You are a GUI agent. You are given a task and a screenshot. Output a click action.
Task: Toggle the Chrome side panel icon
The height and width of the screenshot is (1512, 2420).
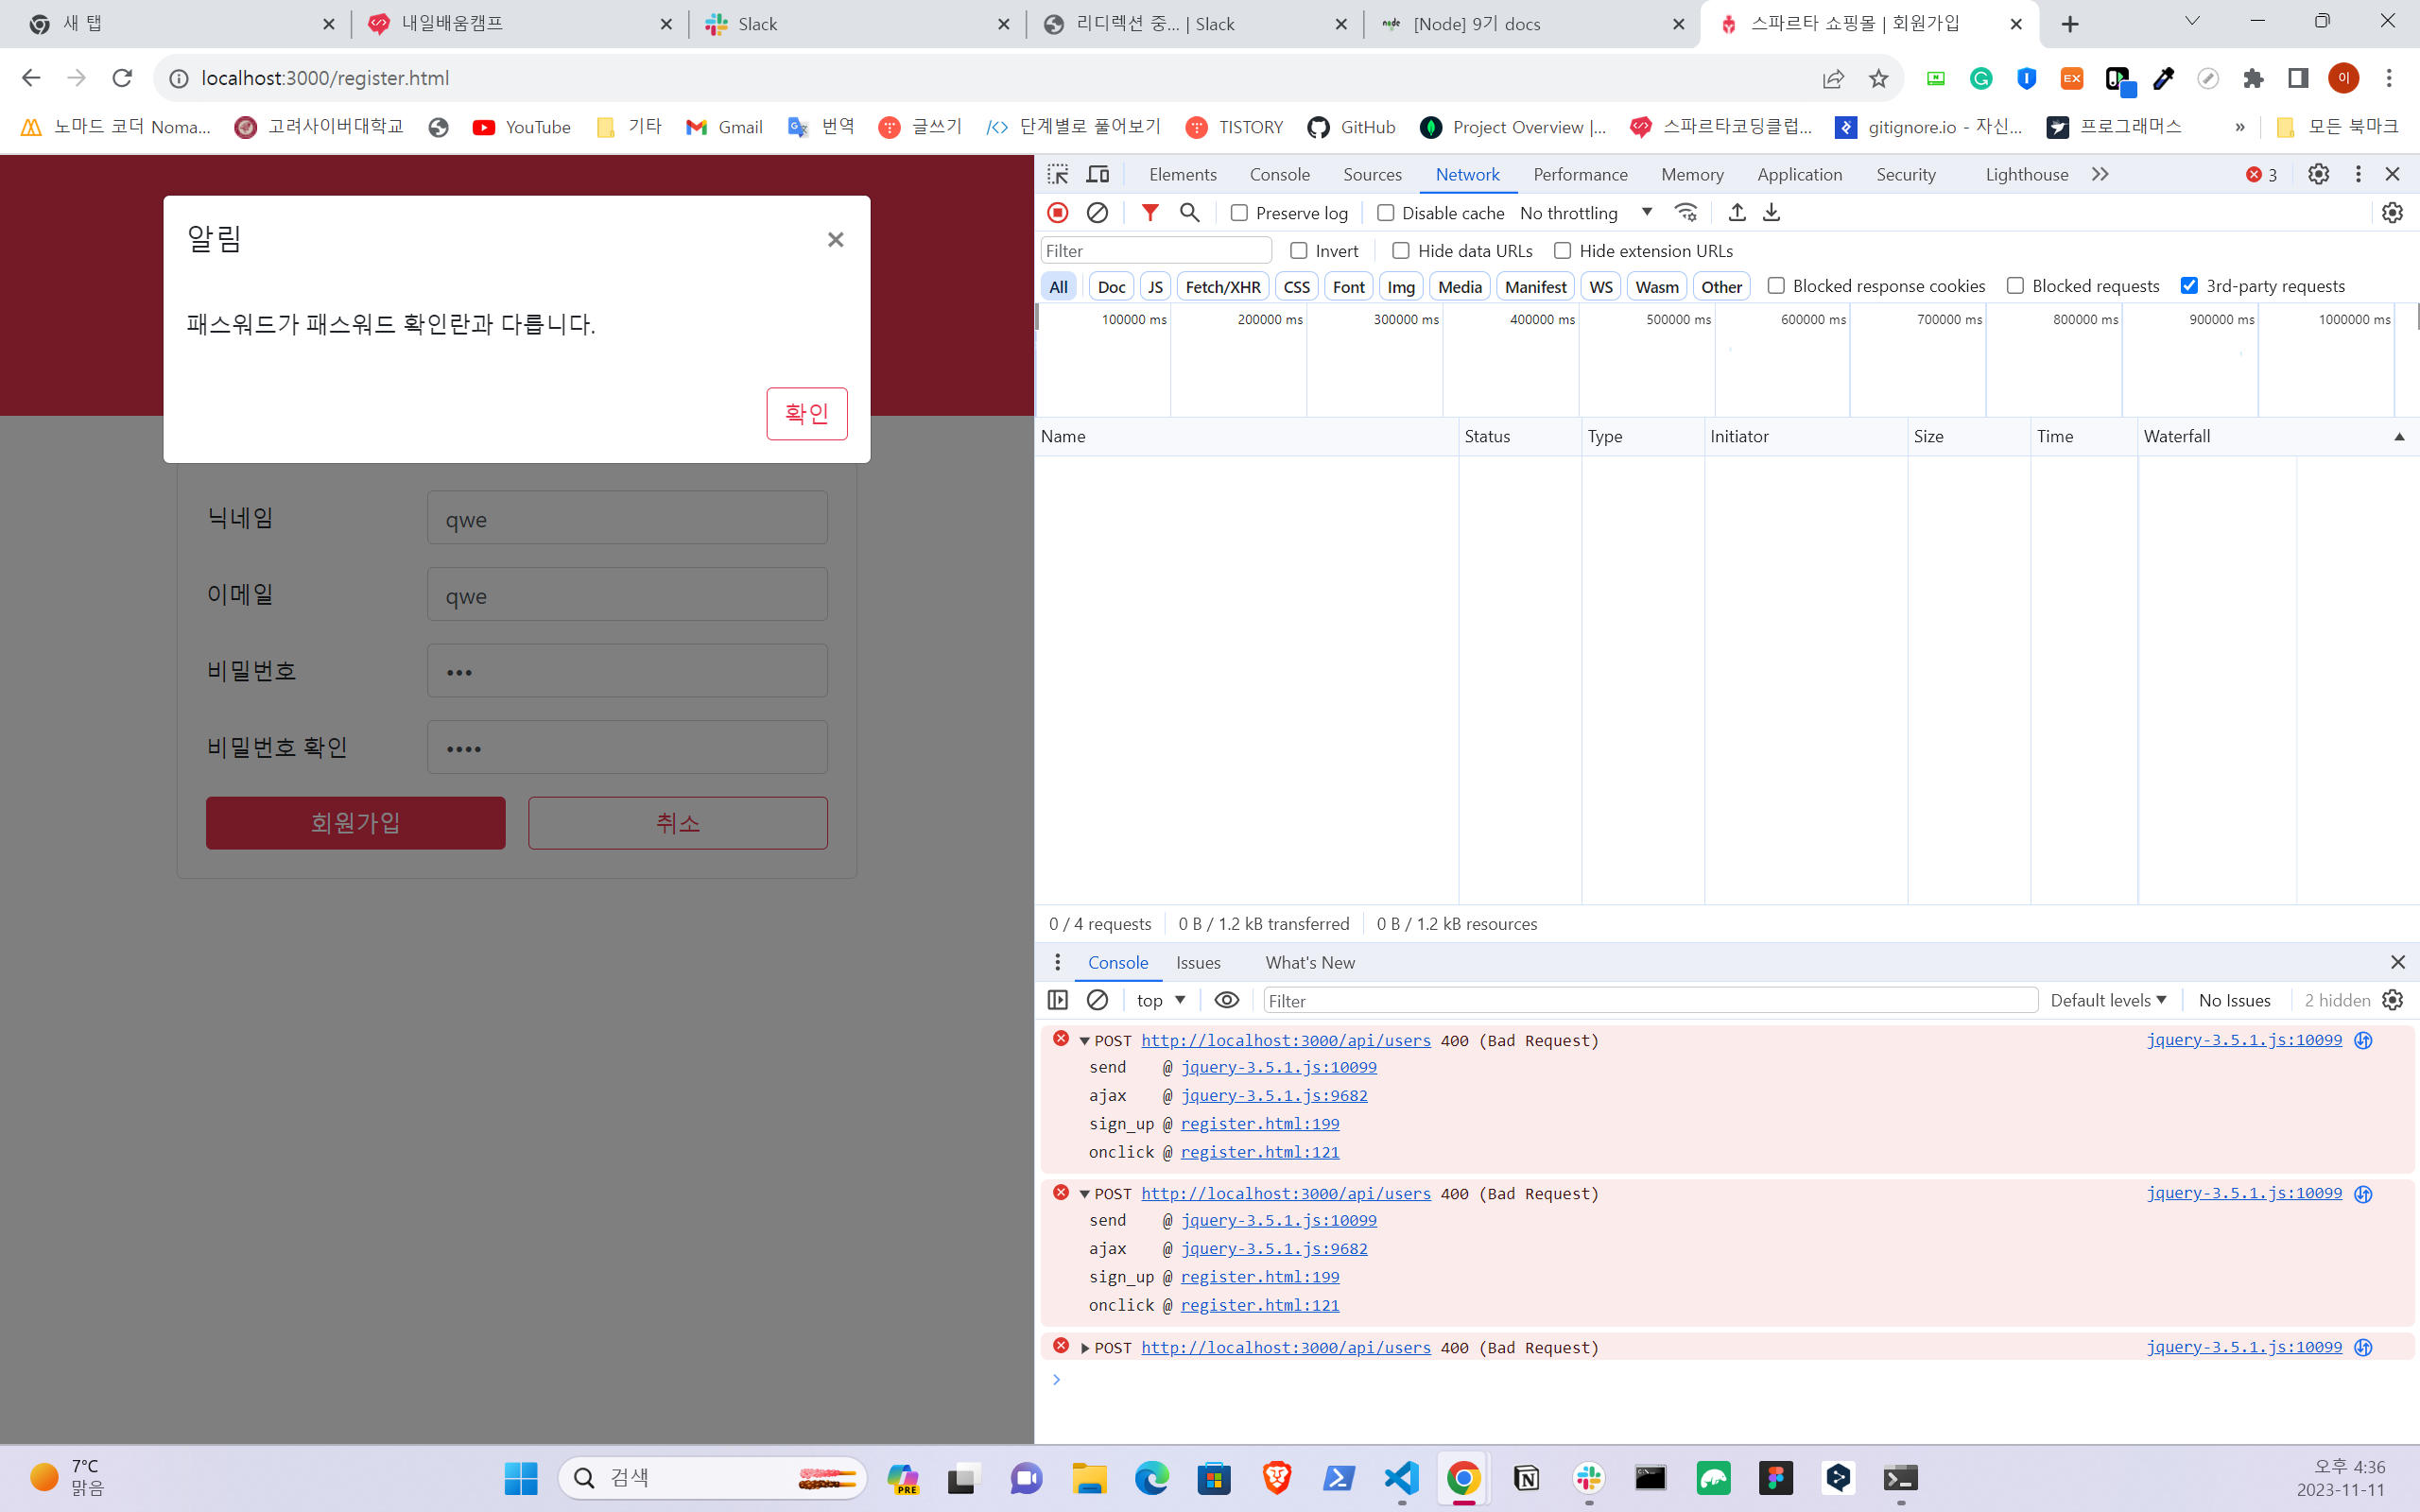pos(2298,78)
